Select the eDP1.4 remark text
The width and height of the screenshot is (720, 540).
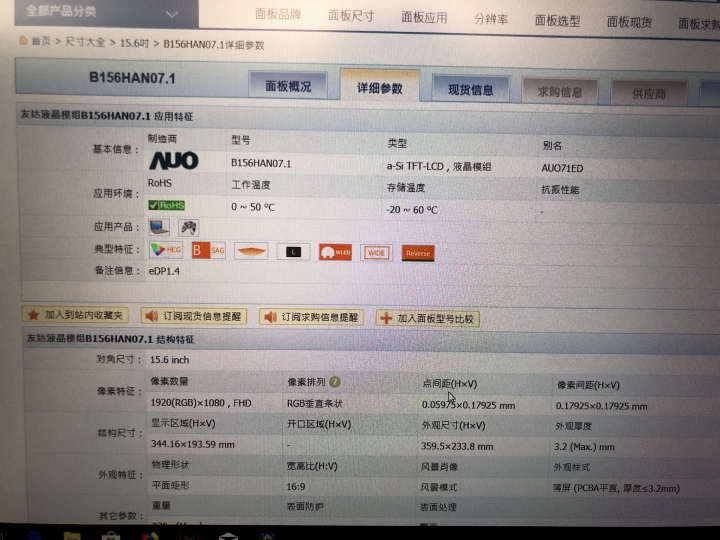click(x=164, y=271)
